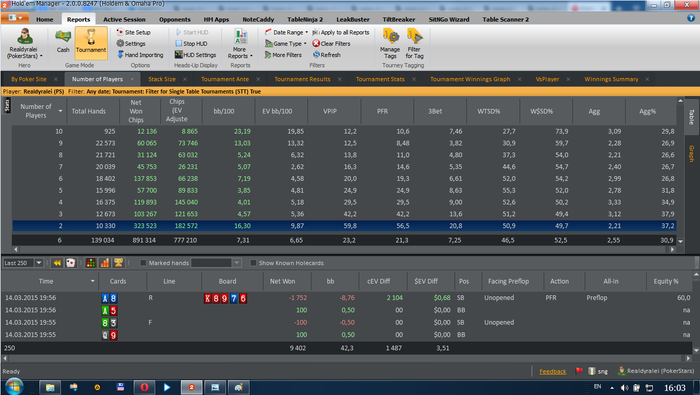Open Hand Importing
Screen dimensions: 700x395
coord(140,54)
